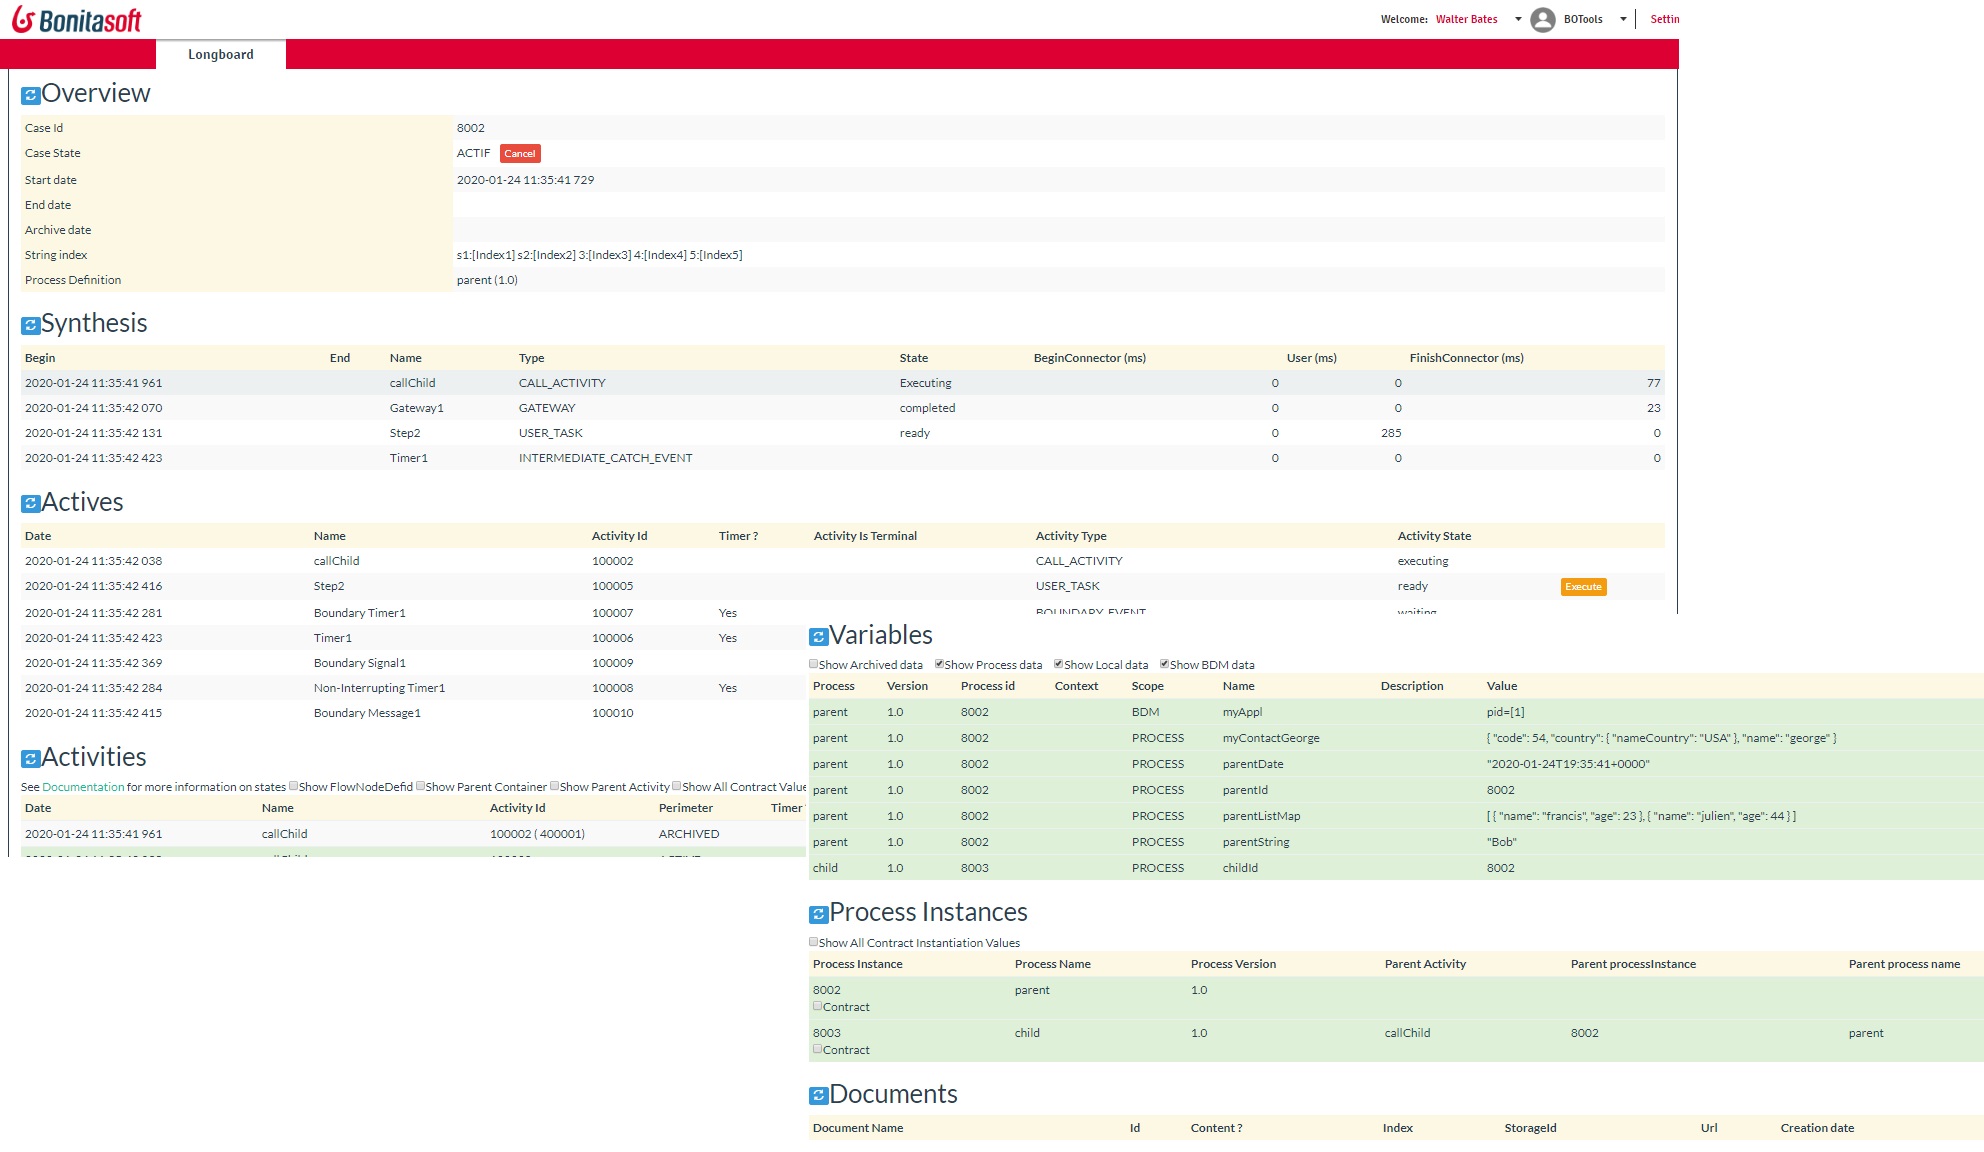Click refresh icon beside Documents heading

click(818, 1096)
